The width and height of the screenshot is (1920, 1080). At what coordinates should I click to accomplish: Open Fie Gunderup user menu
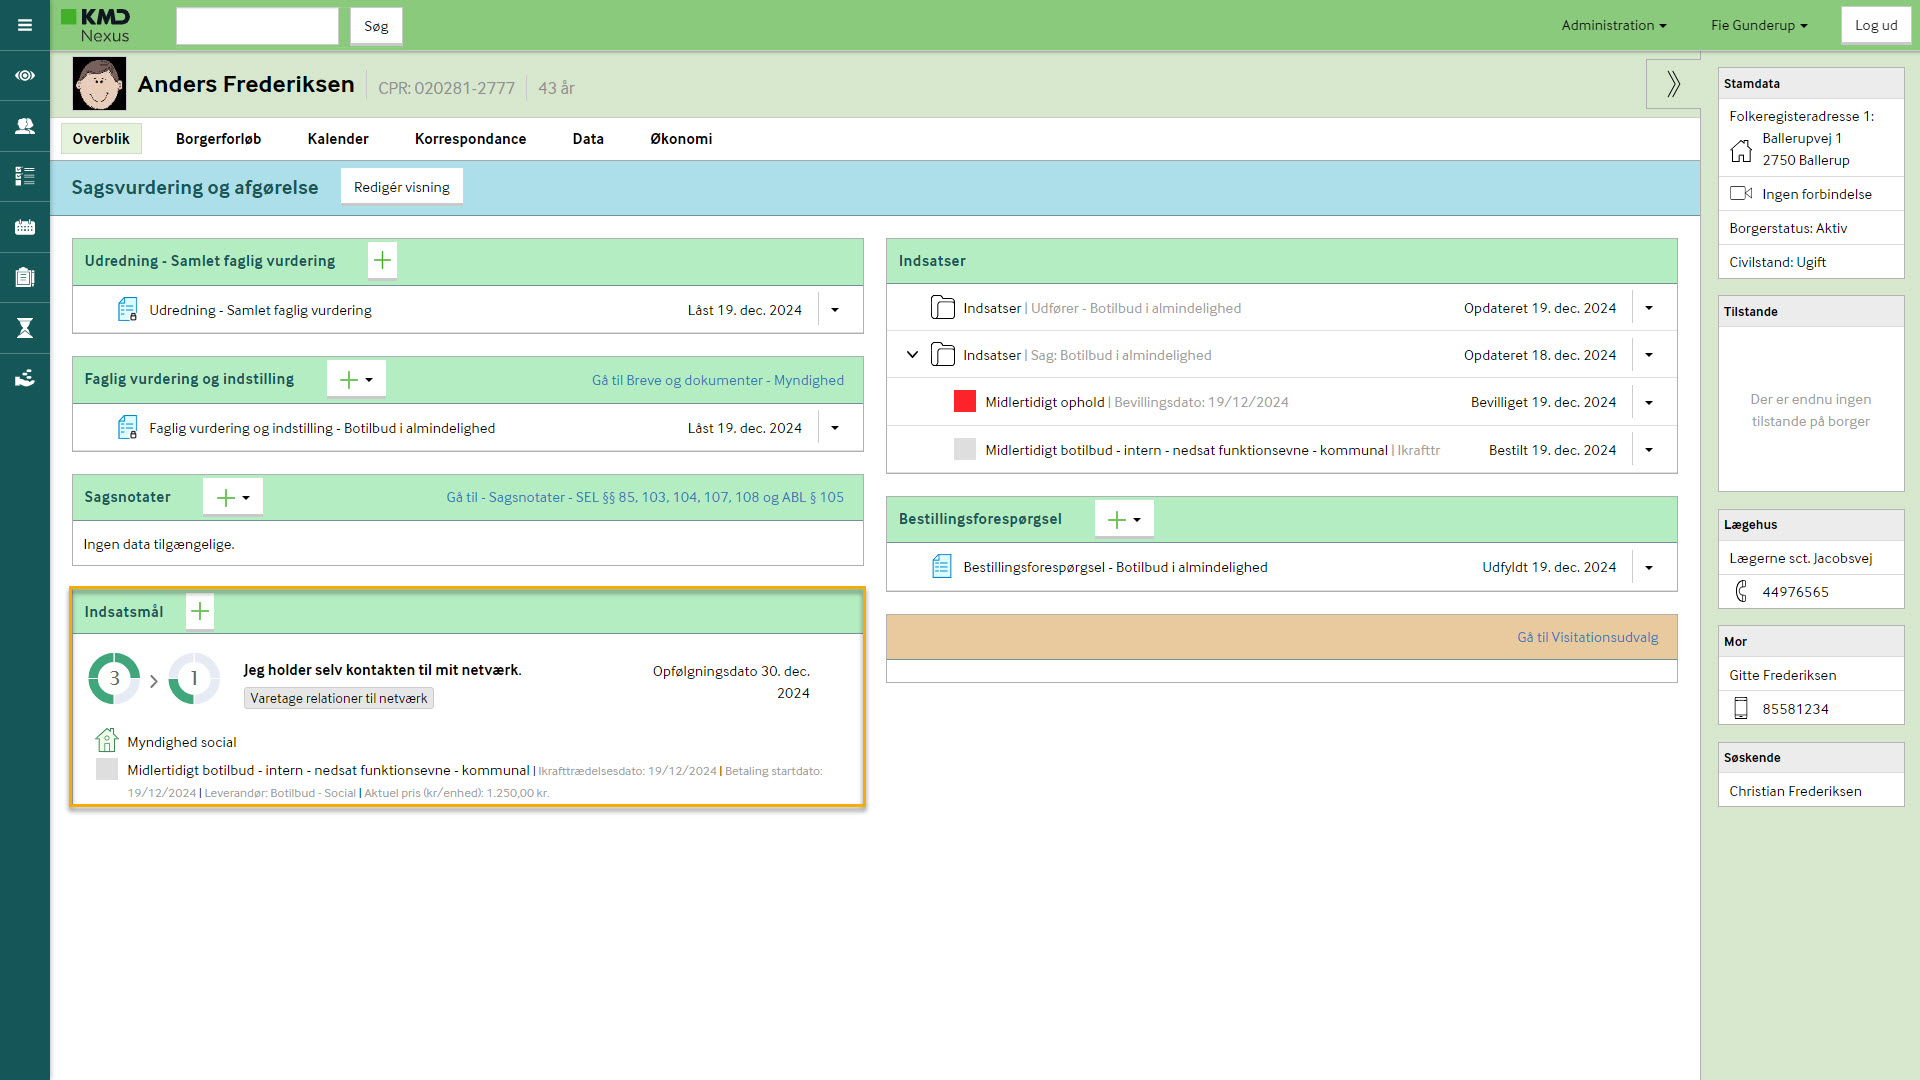click(x=1758, y=26)
